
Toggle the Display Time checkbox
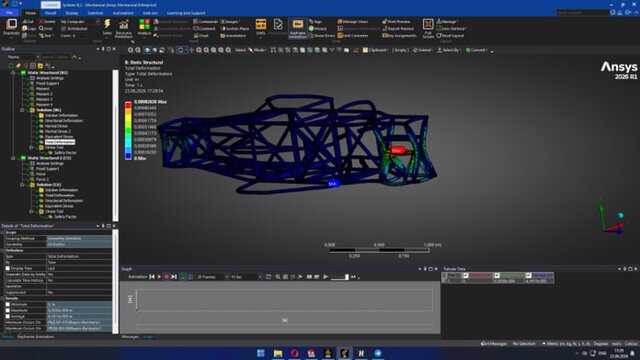[7, 268]
